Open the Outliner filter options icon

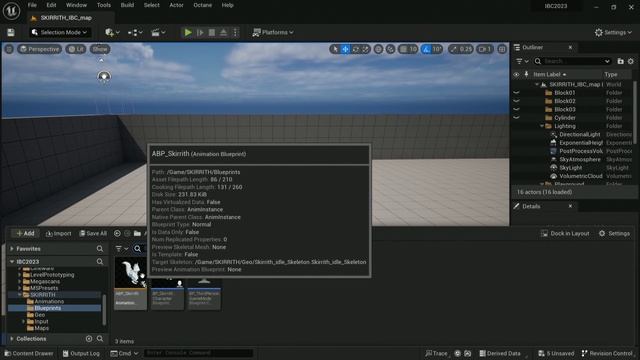pyautogui.click(x=522, y=61)
